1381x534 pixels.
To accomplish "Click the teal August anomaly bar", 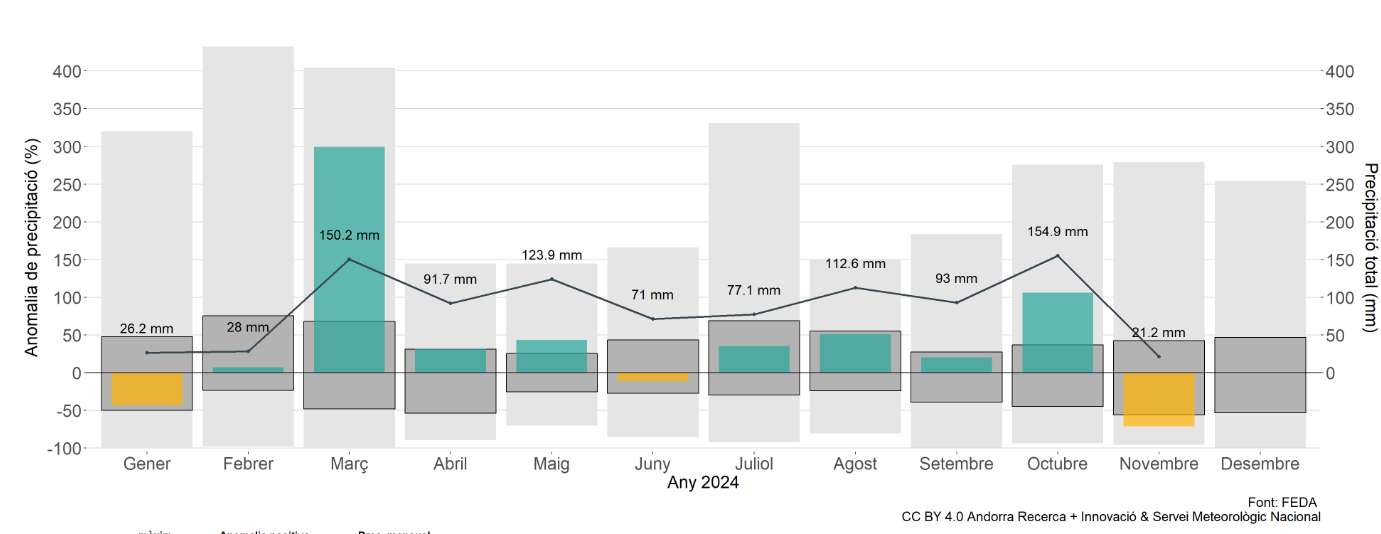I will 855,353.
